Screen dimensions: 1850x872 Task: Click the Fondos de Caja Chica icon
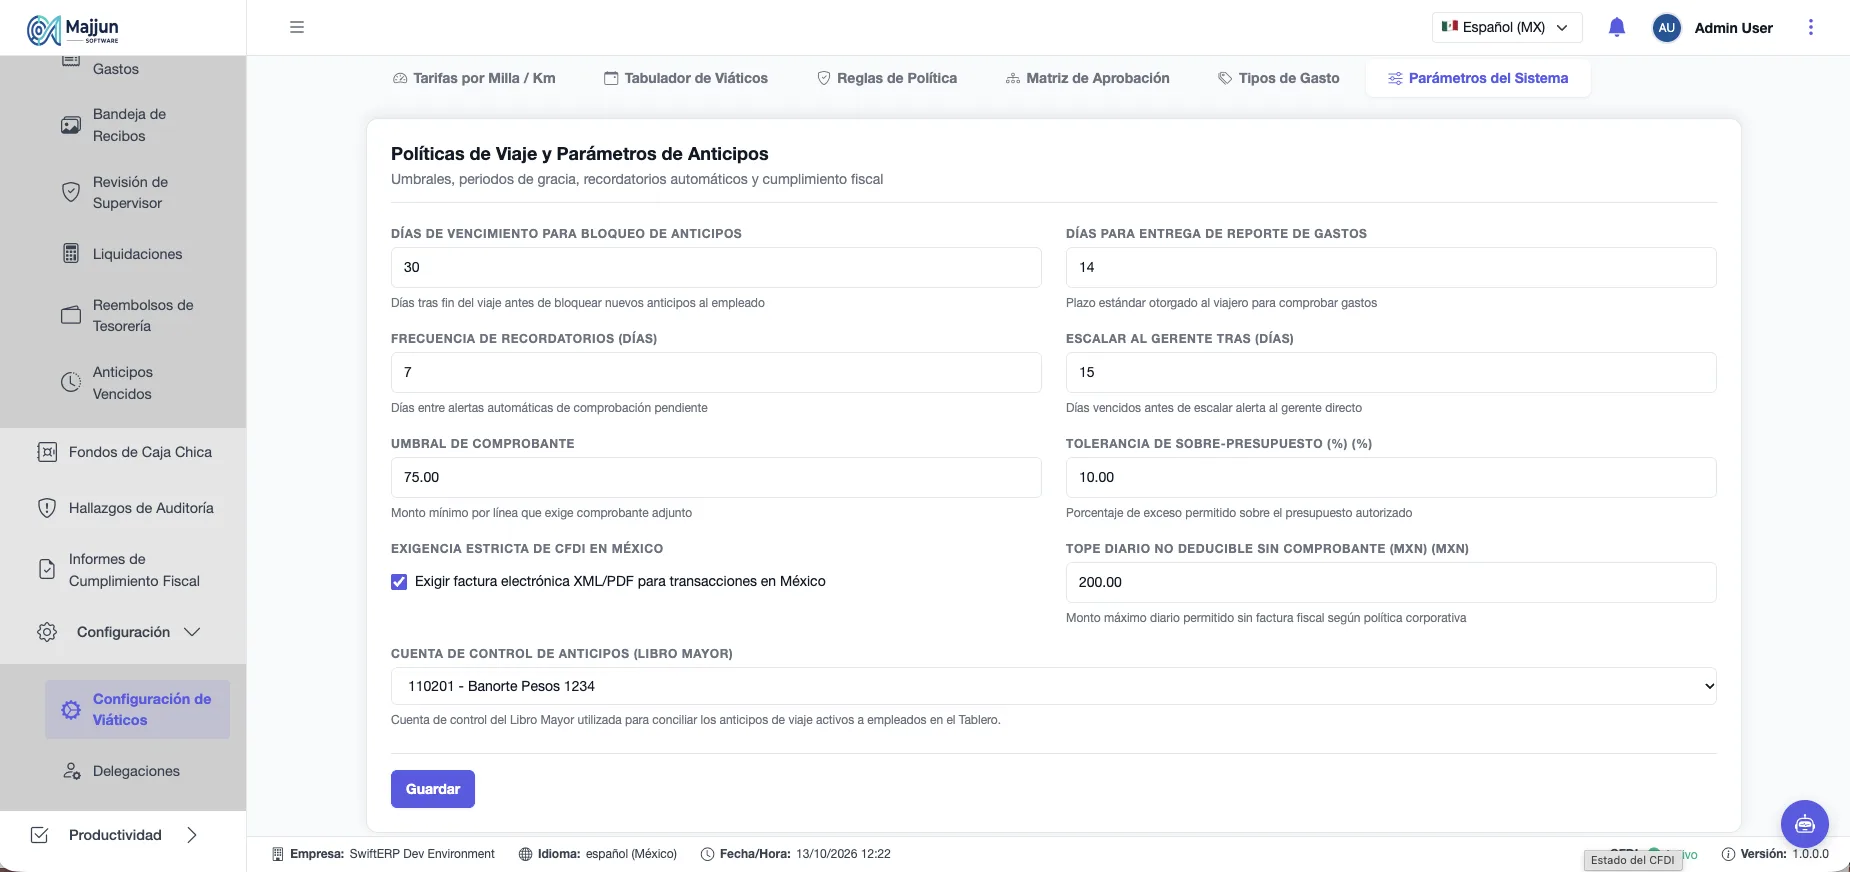point(47,452)
